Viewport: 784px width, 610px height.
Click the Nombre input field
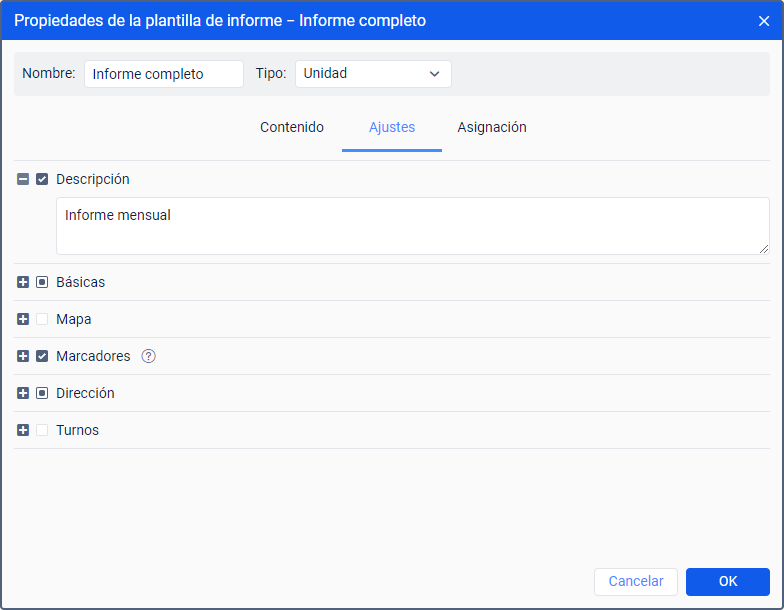(x=164, y=74)
